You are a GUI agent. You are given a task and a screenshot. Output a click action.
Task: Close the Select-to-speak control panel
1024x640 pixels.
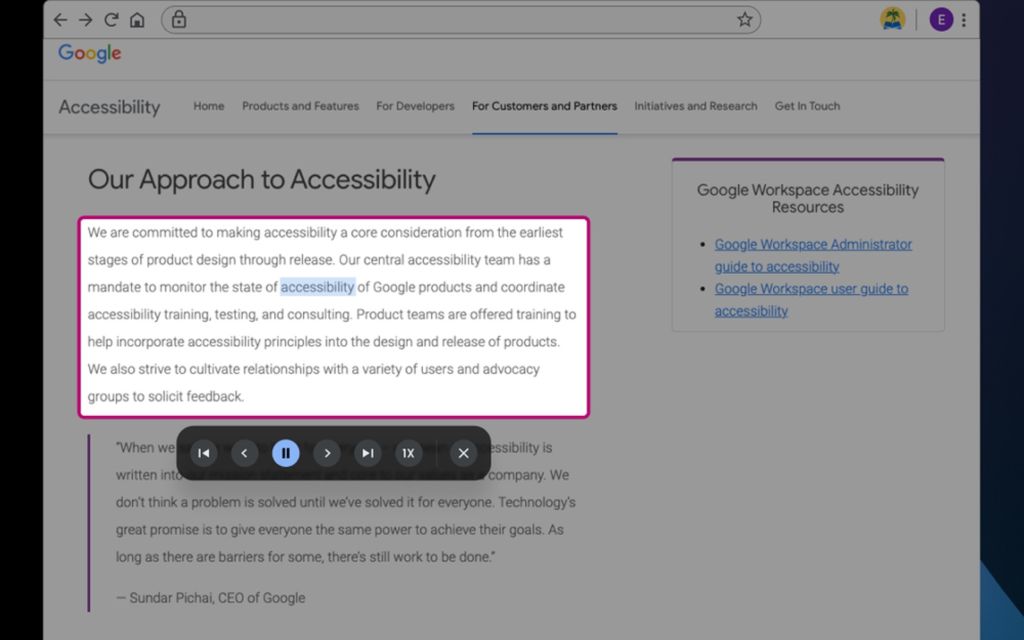[x=463, y=453]
